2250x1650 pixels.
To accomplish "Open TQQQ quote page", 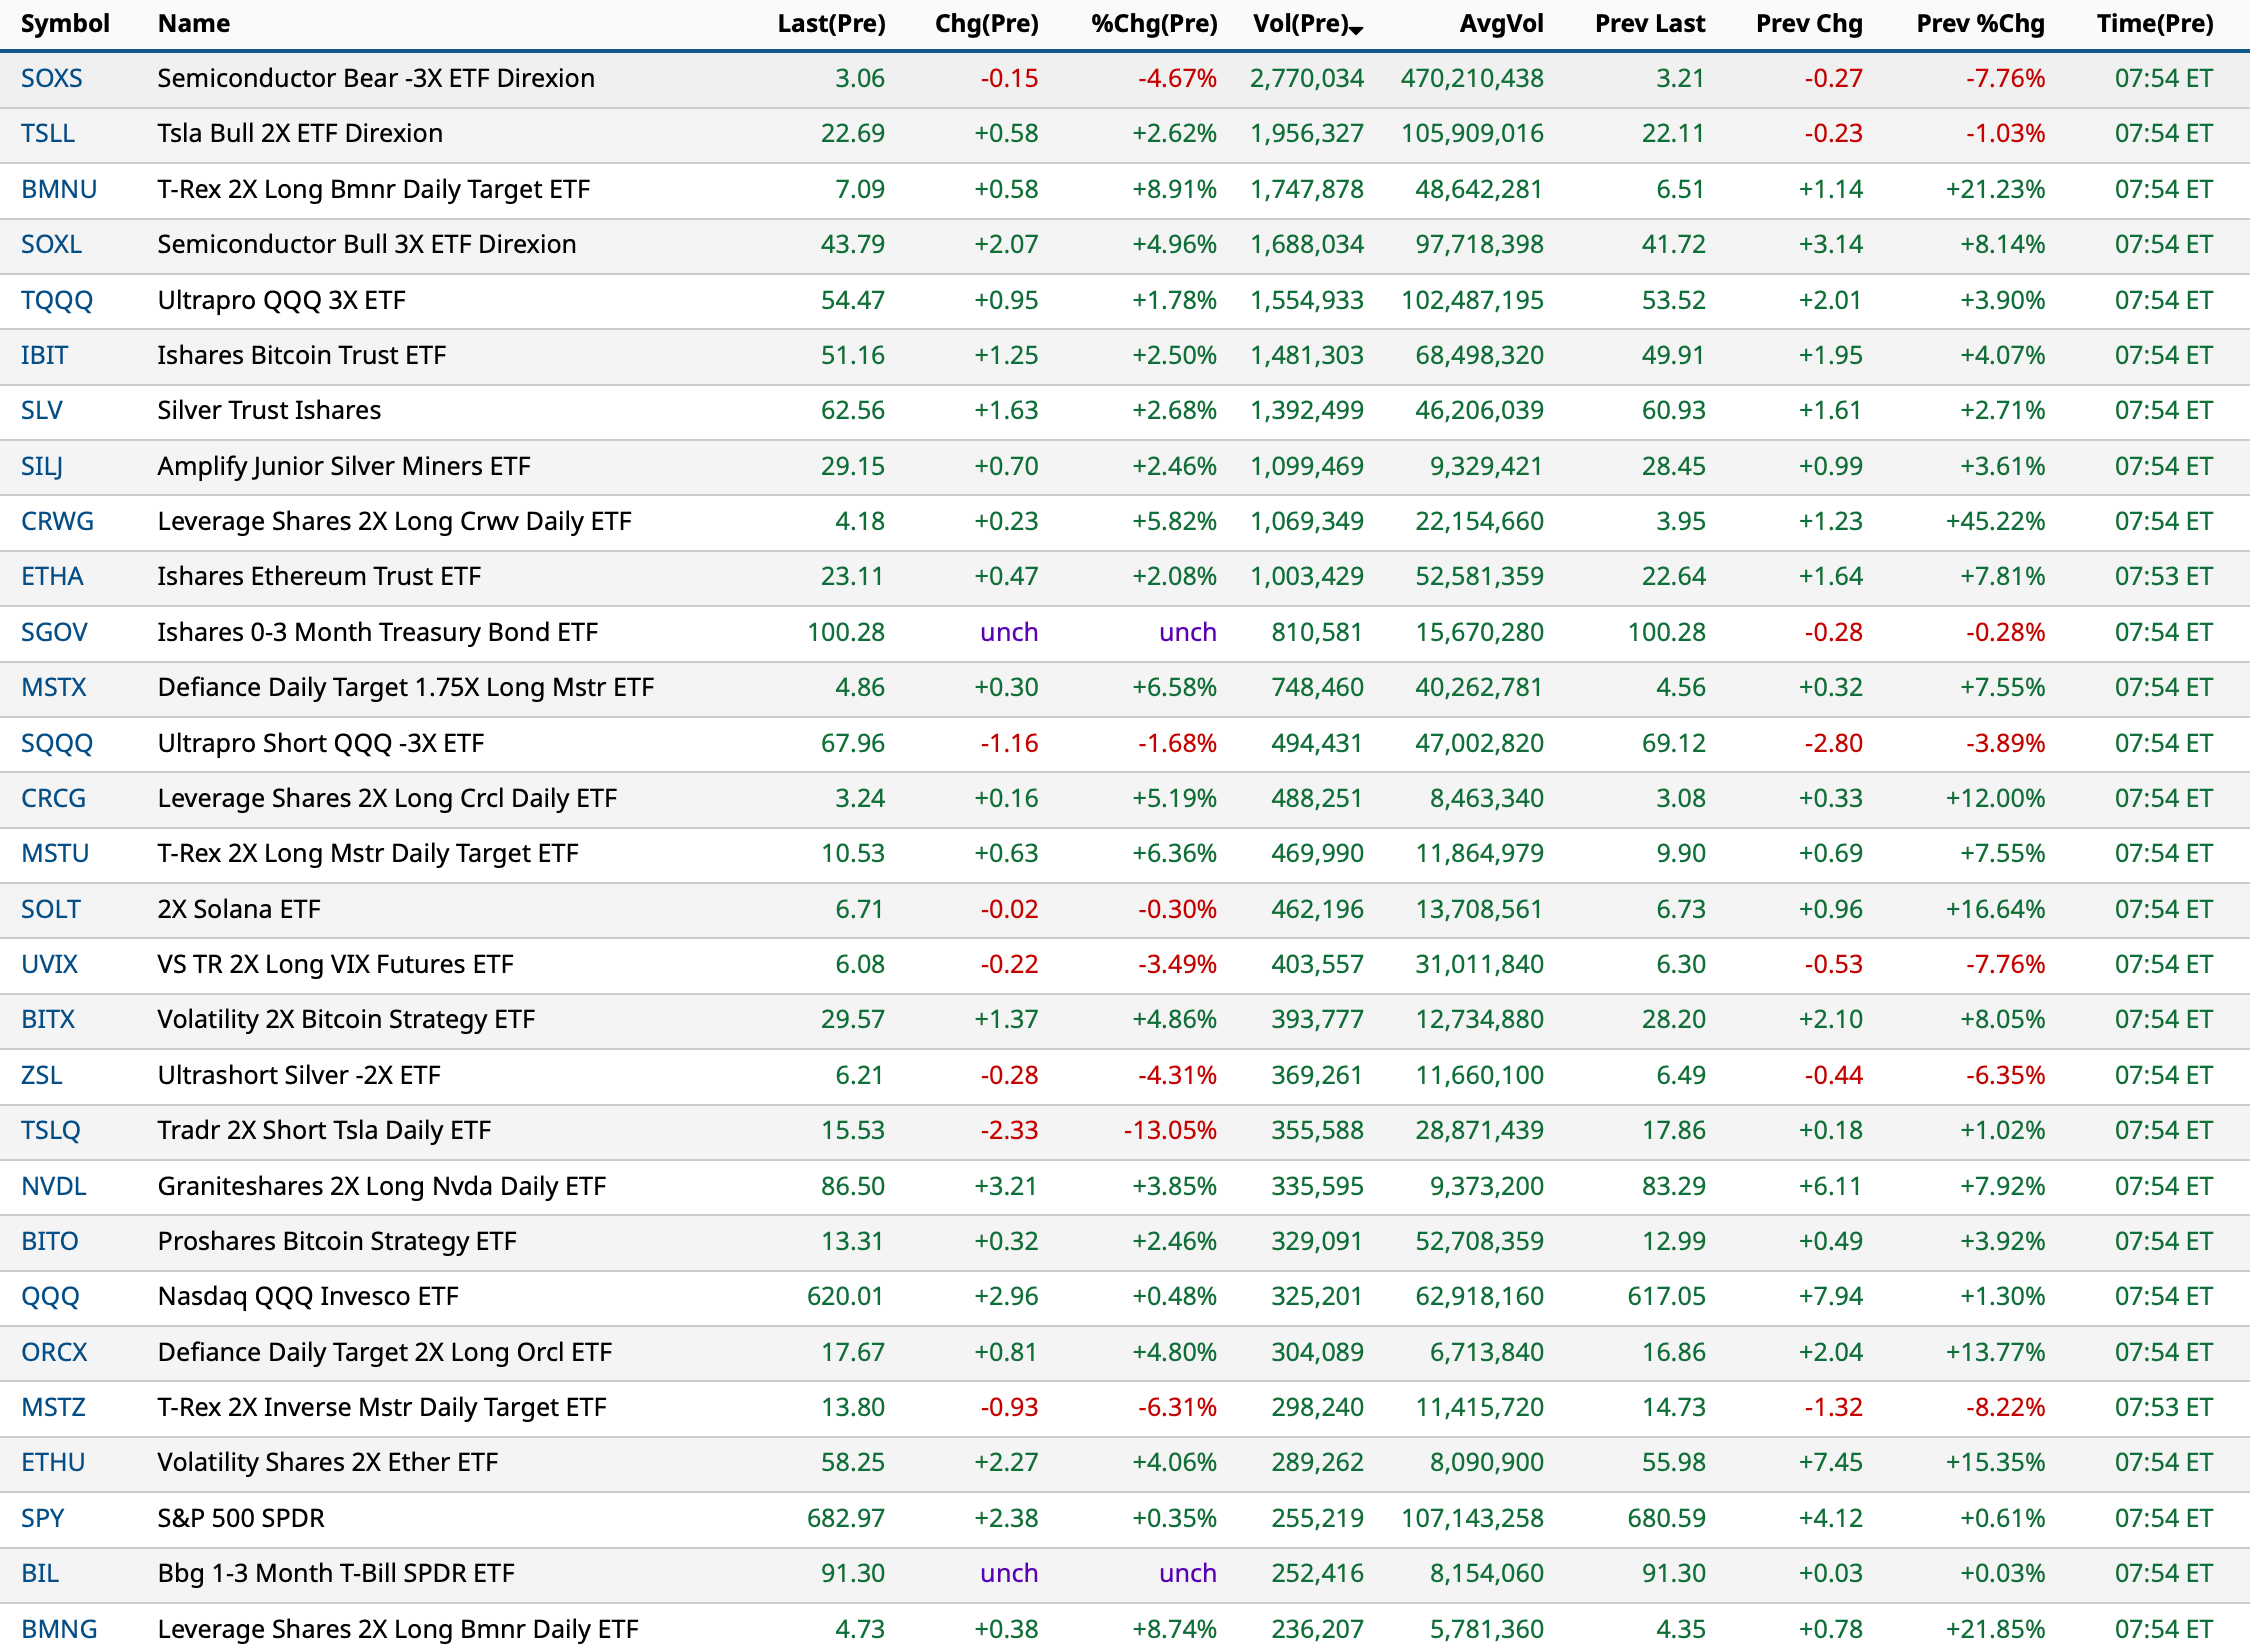I will pyautogui.click(x=57, y=300).
